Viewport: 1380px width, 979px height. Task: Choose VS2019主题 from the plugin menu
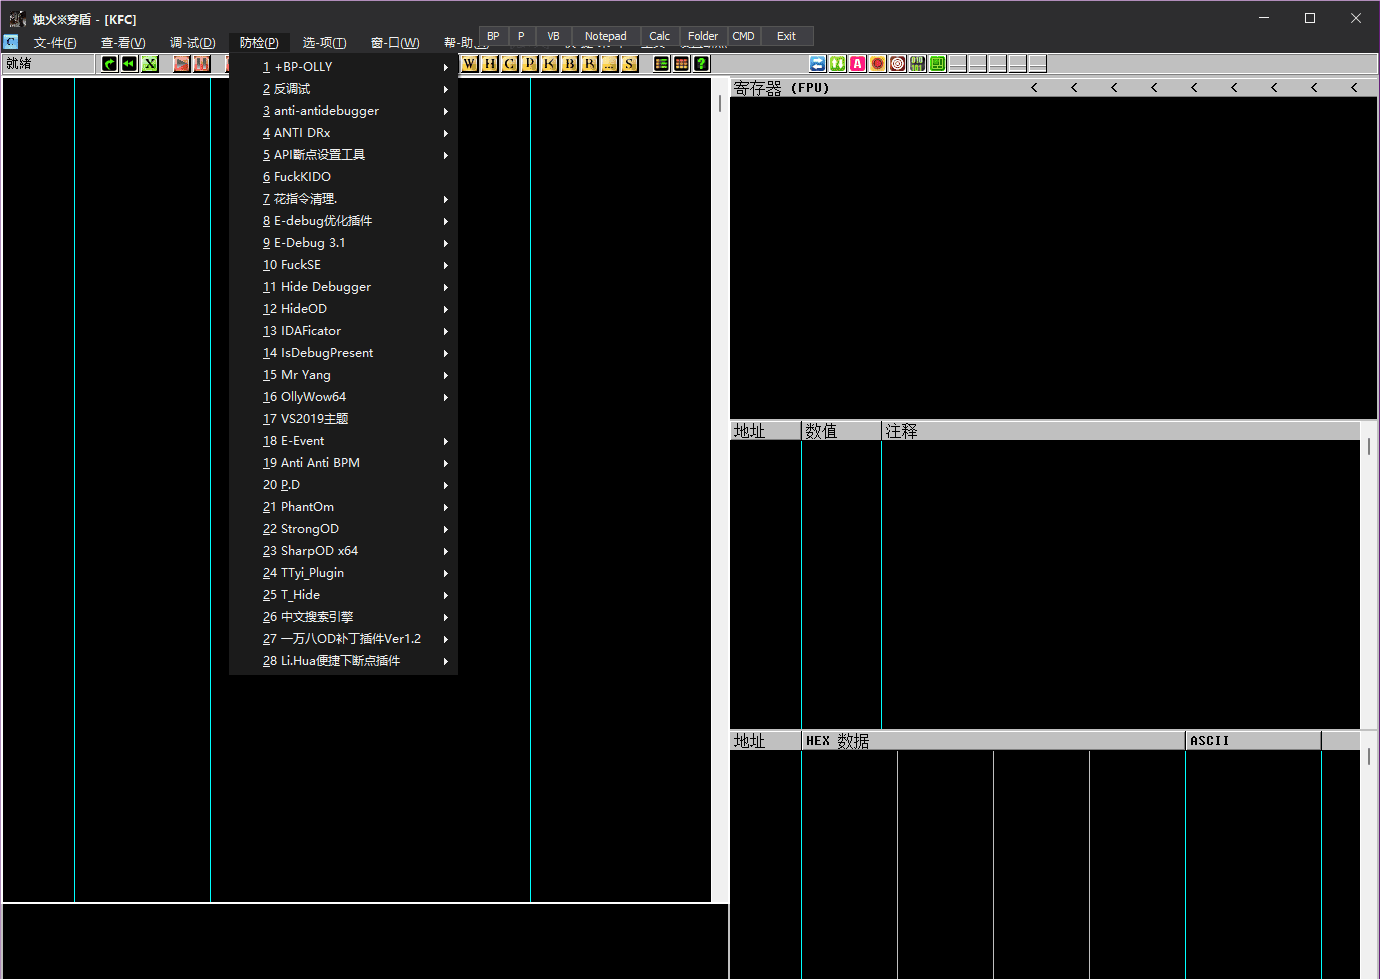(343, 419)
